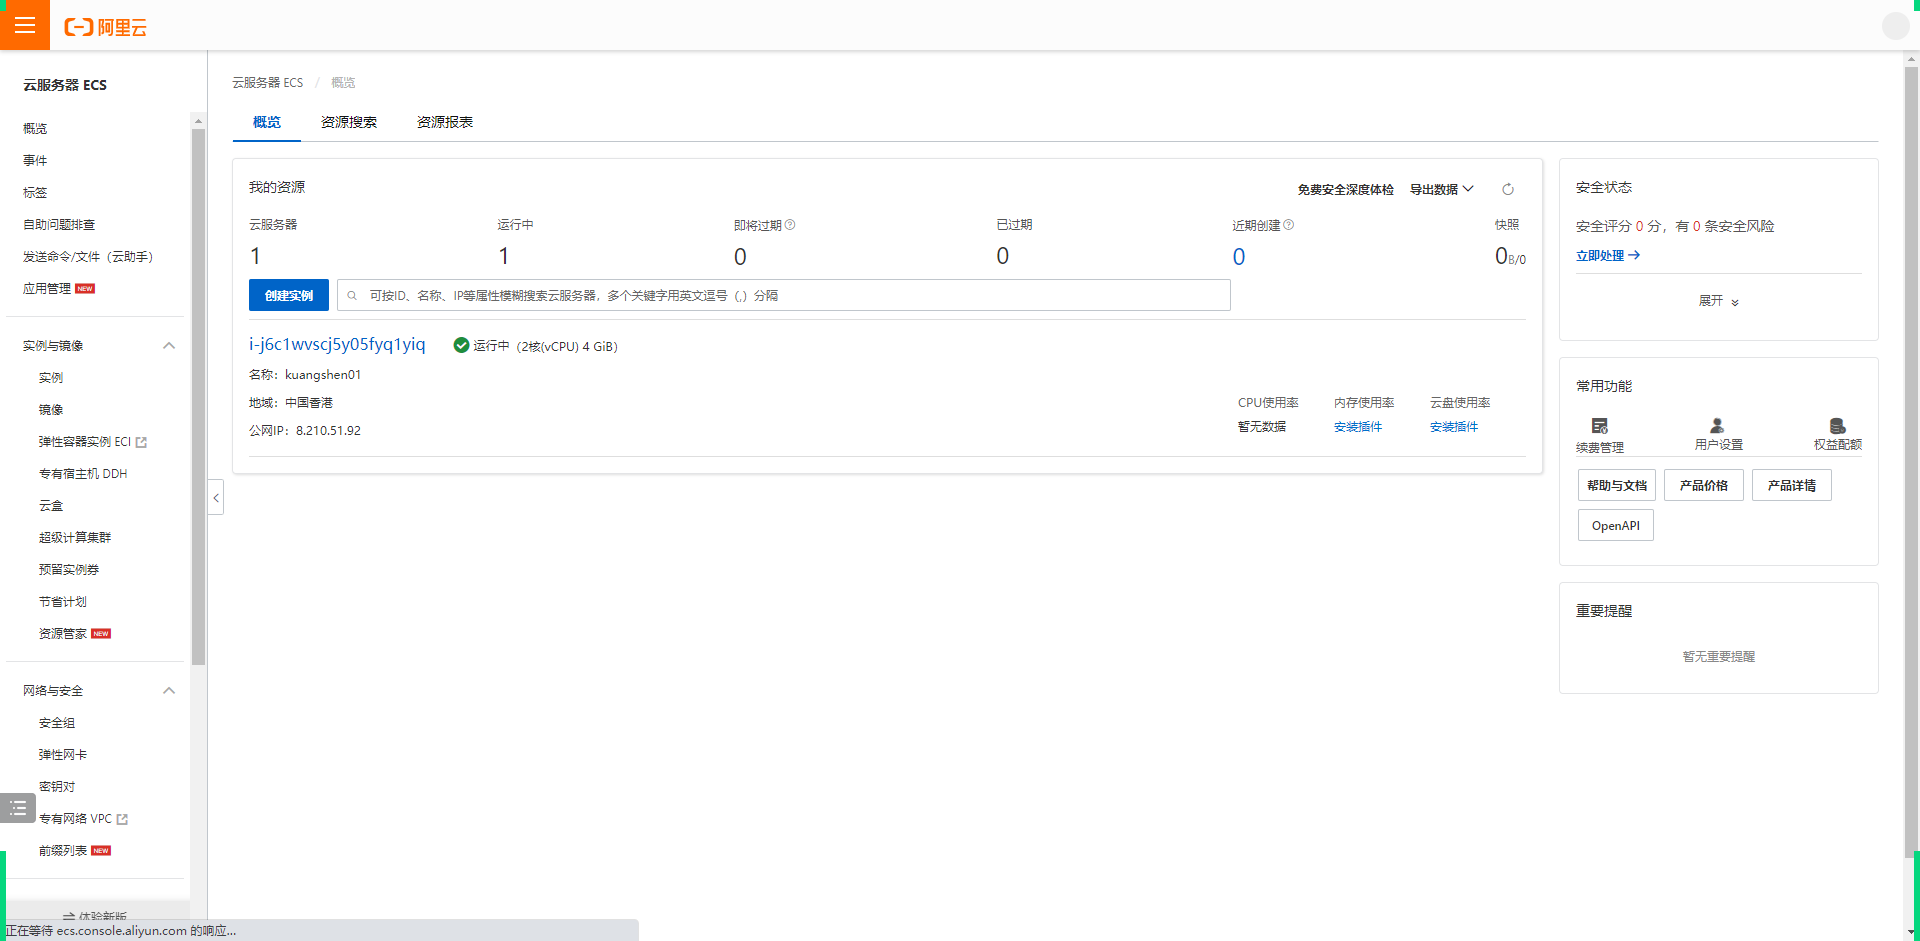This screenshot has width=1920, height=941.
Task: Focus the instance search input field
Action: tap(784, 295)
